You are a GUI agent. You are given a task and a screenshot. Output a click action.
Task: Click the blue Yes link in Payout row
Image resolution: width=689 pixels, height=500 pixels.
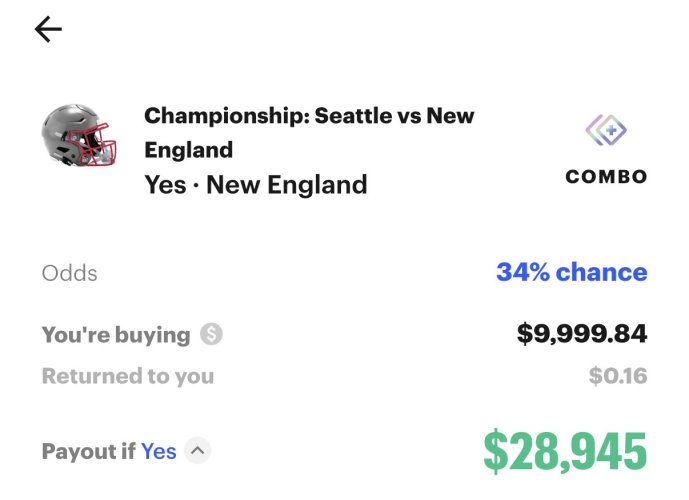[159, 451]
